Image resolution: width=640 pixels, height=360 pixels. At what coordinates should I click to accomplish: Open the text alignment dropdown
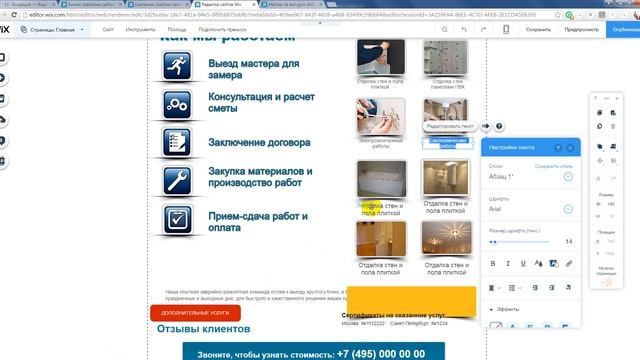click(x=494, y=288)
